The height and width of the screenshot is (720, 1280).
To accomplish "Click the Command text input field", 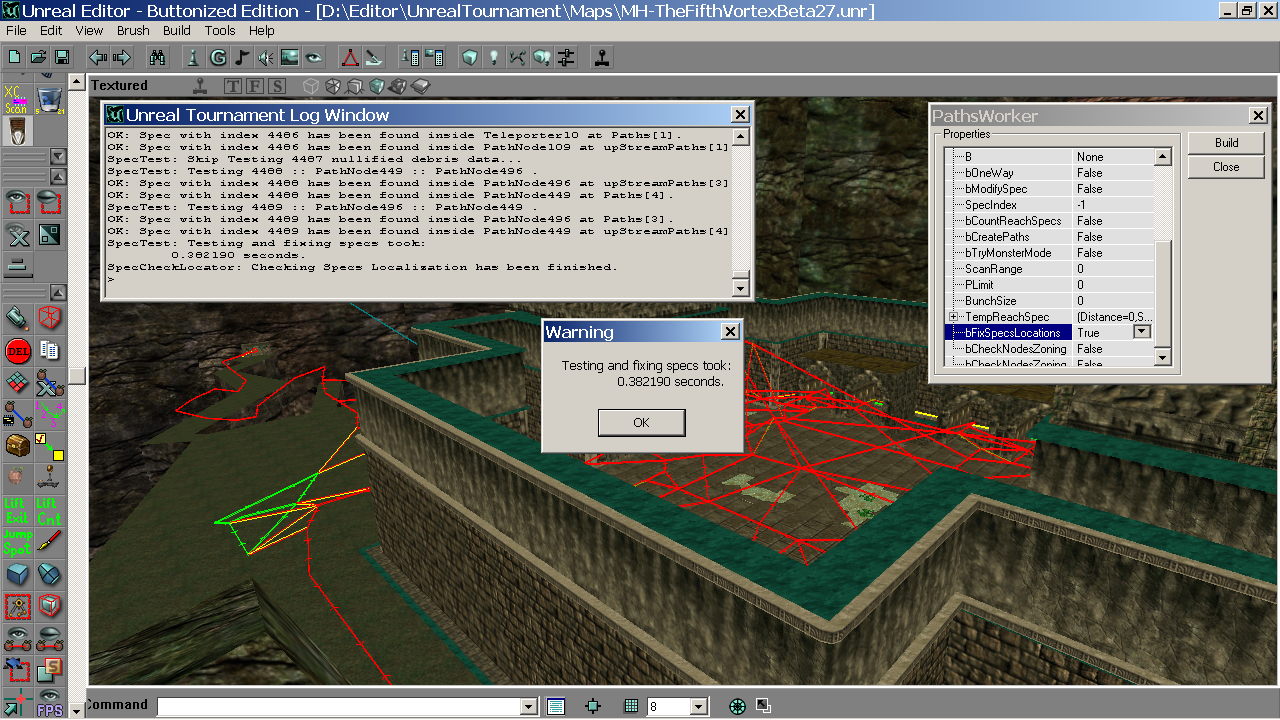I will 340,707.
